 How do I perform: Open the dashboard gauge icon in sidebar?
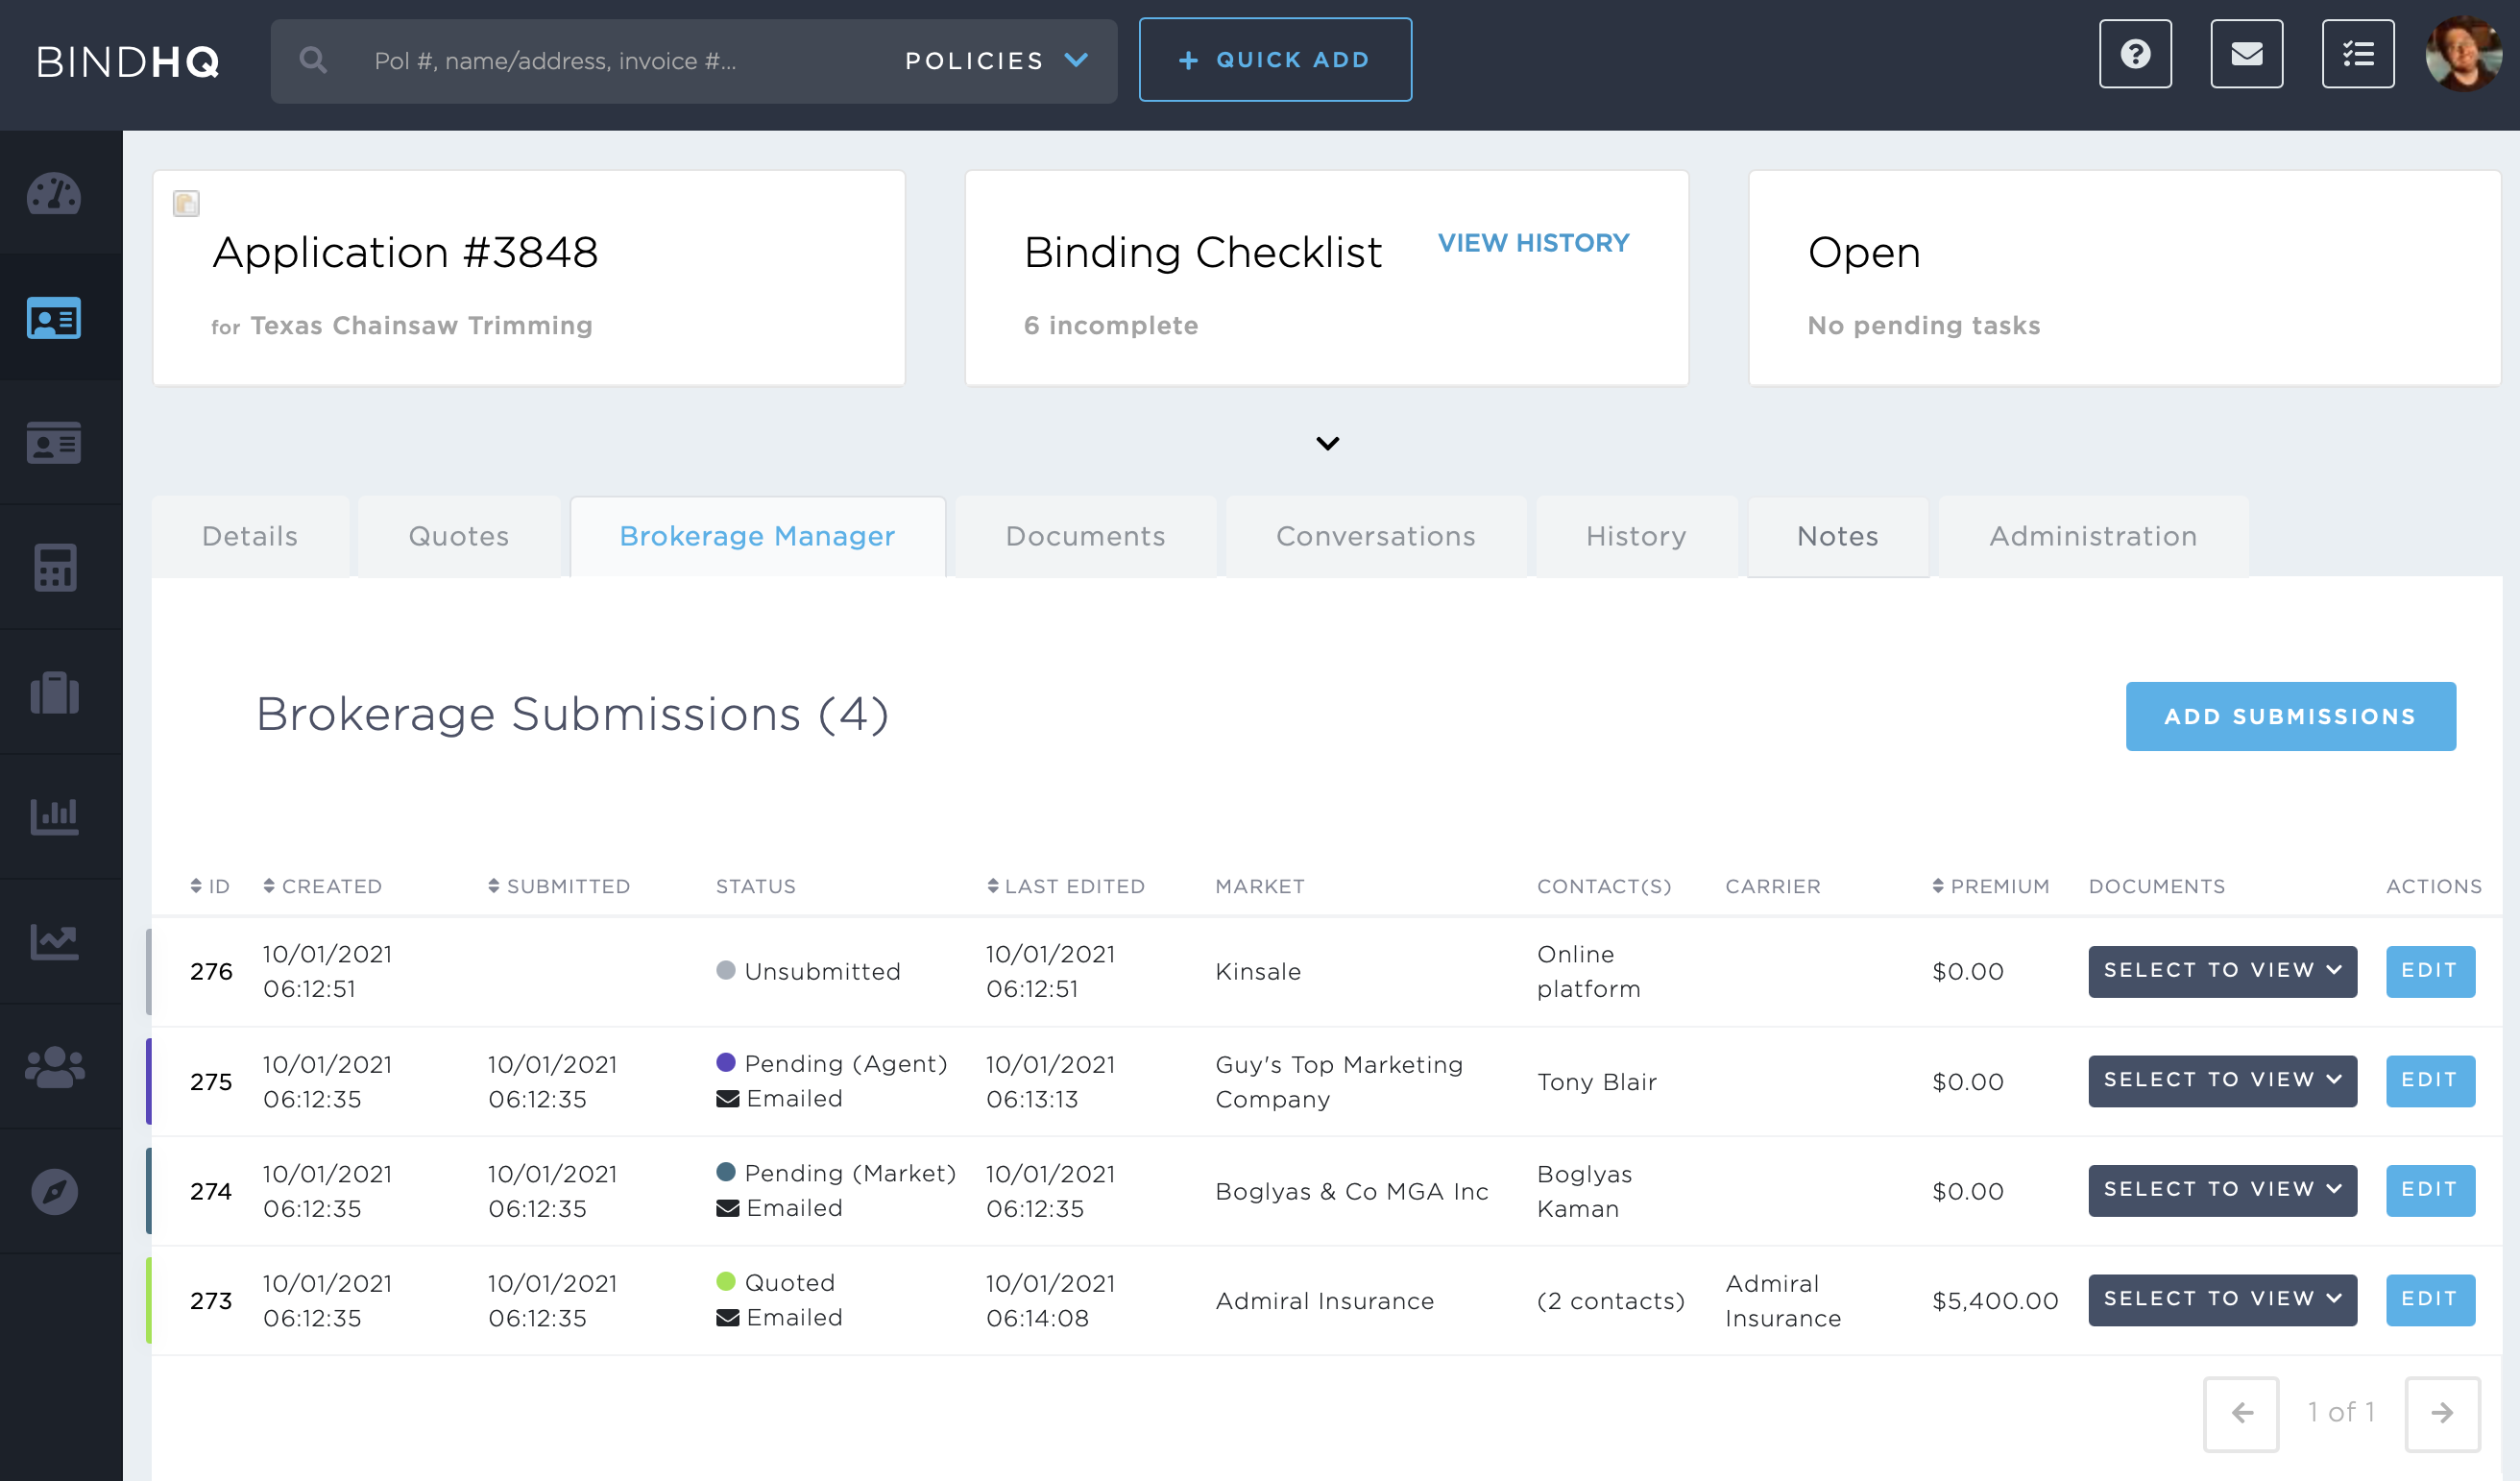point(54,194)
